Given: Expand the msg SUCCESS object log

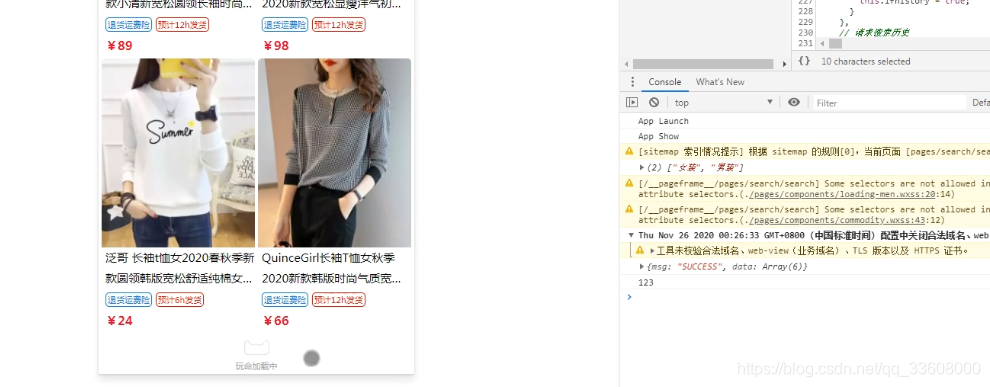Looking at the screenshot, I should pos(642,266).
